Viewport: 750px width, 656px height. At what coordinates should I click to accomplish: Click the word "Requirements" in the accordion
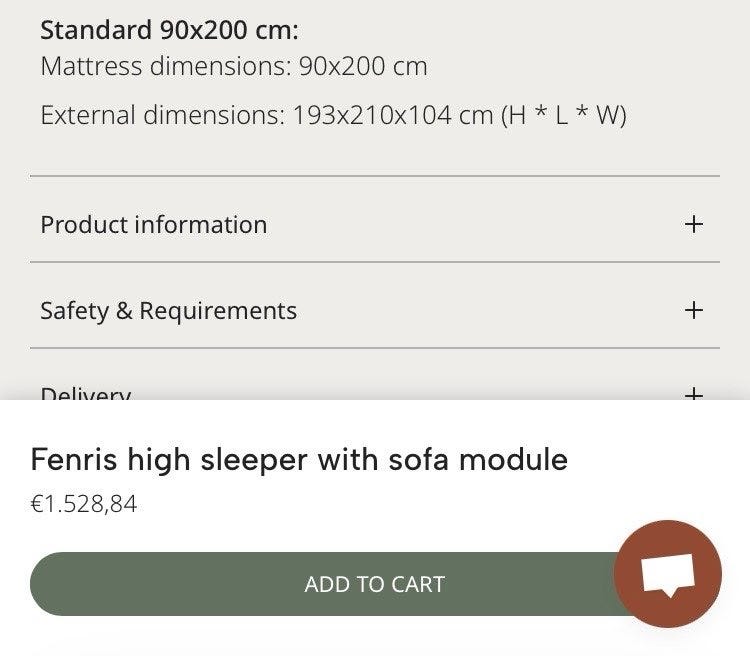[218, 311]
